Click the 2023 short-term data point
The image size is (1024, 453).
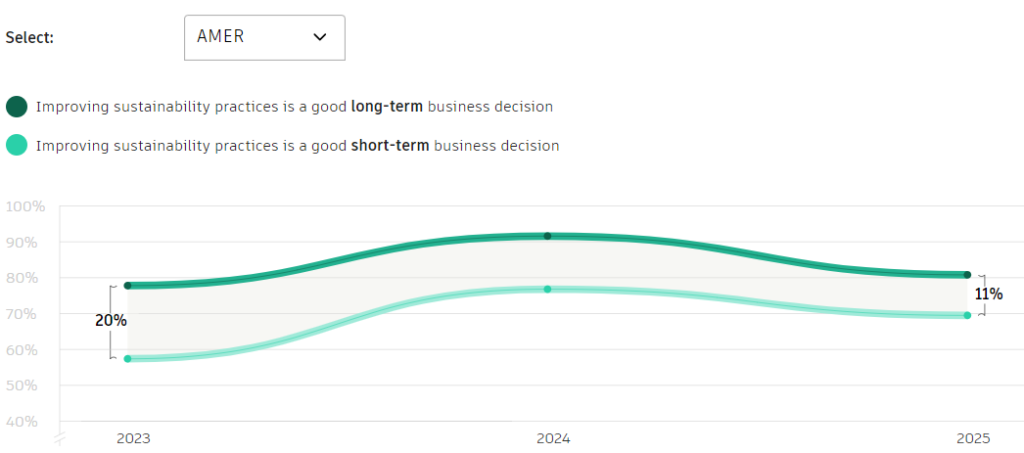pos(128,358)
